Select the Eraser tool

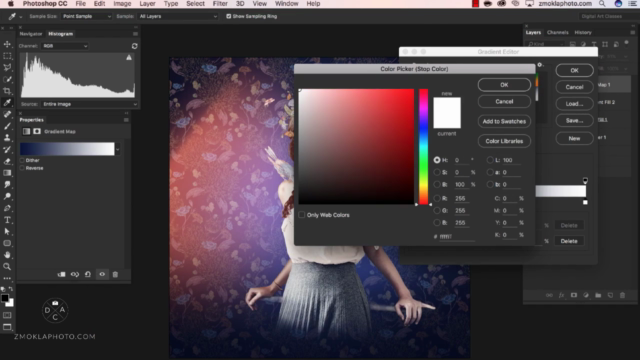pyautogui.click(x=7, y=161)
